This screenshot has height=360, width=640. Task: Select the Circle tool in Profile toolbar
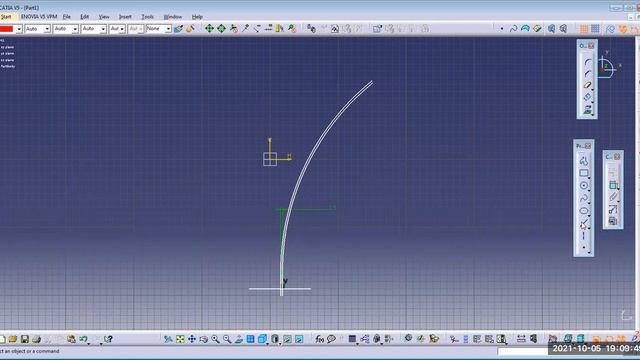(x=584, y=186)
